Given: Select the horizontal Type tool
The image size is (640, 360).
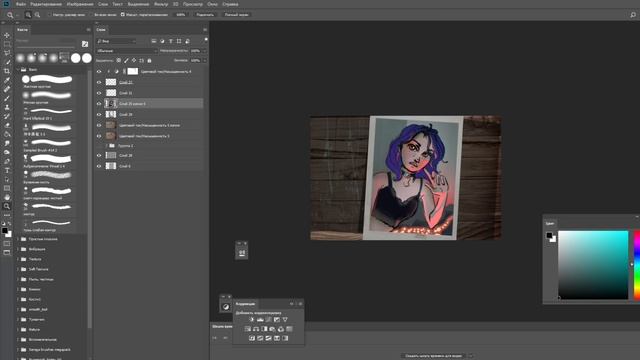Looking at the screenshot, I should (x=7, y=170).
